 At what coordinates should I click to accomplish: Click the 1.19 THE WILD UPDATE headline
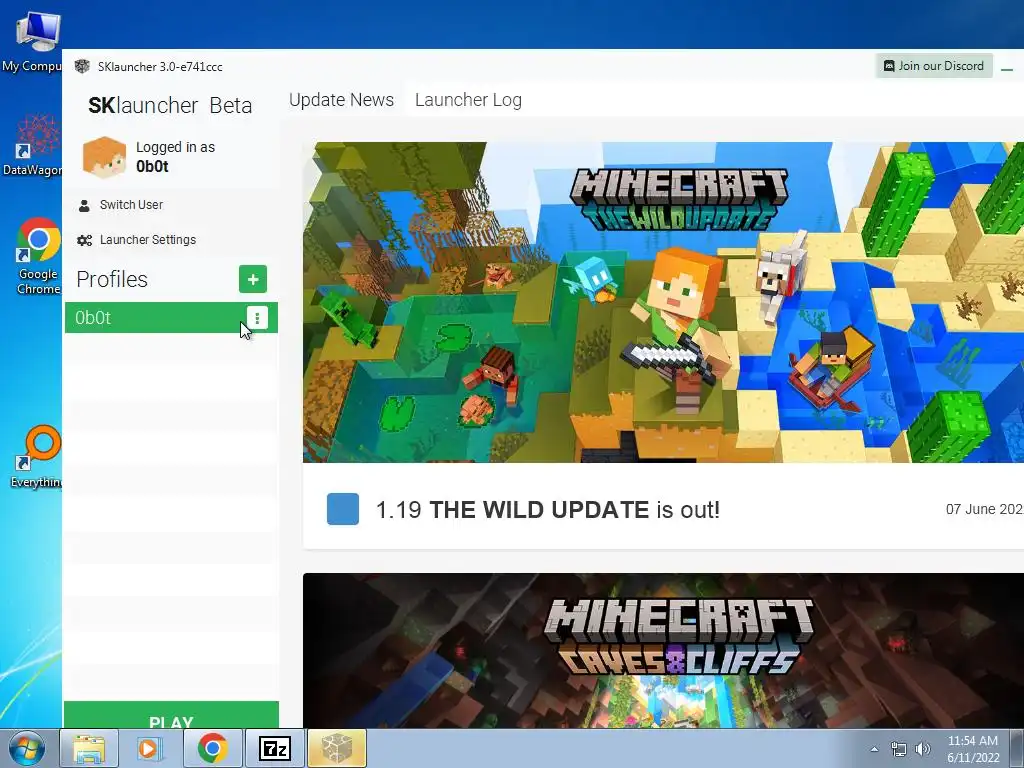548,509
